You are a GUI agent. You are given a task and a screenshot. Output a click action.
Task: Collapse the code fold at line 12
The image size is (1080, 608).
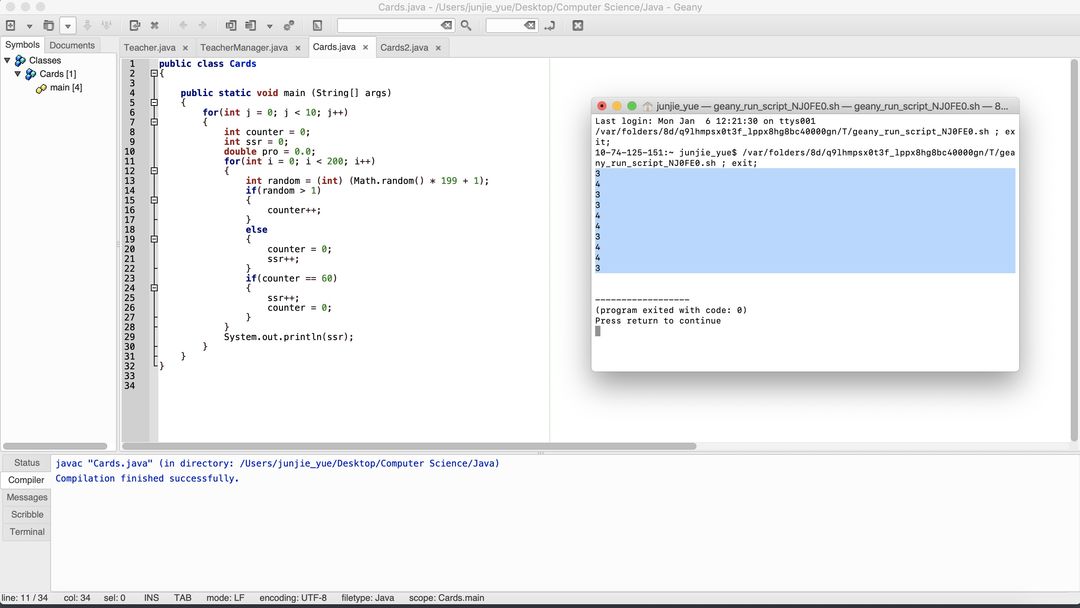(x=154, y=171)
